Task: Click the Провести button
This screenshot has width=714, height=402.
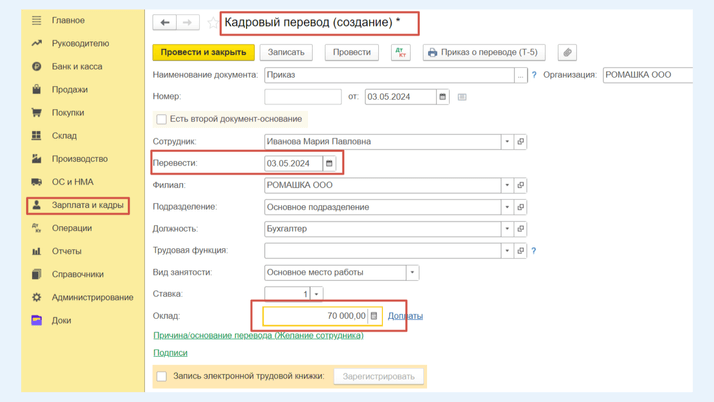Action: click(x=352, y=52)
